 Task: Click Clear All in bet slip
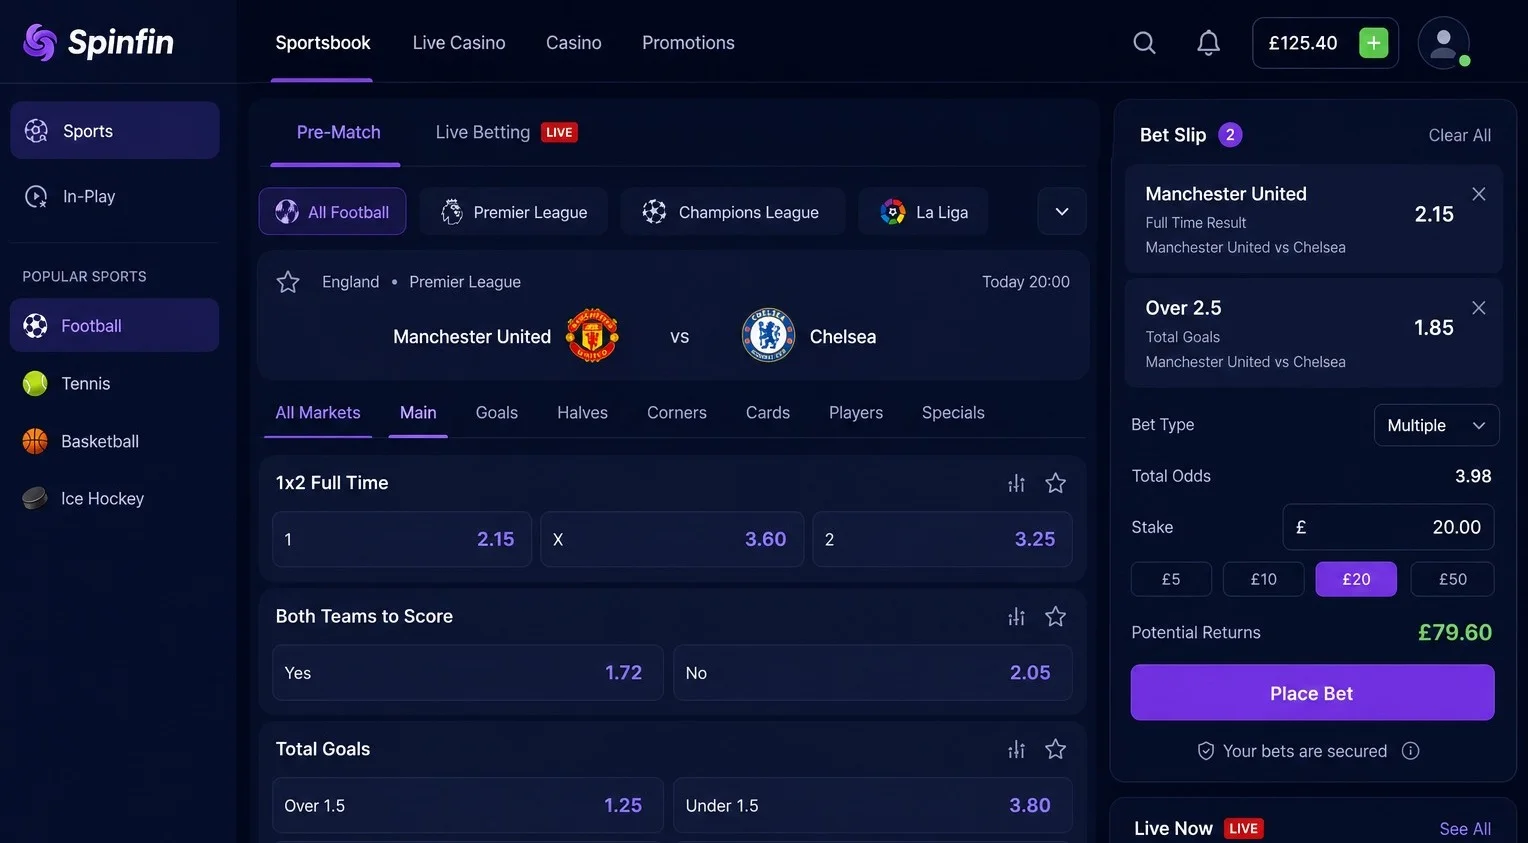click(x=1459, y=135)
